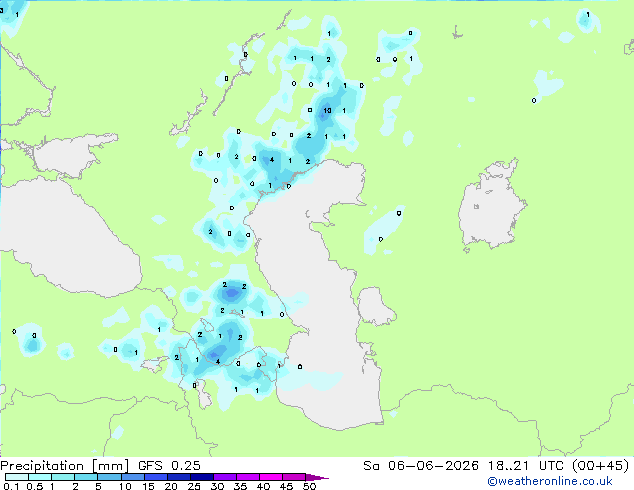Click the legend label 35
The height and width of the screenshot is (490, 634).
240,486
